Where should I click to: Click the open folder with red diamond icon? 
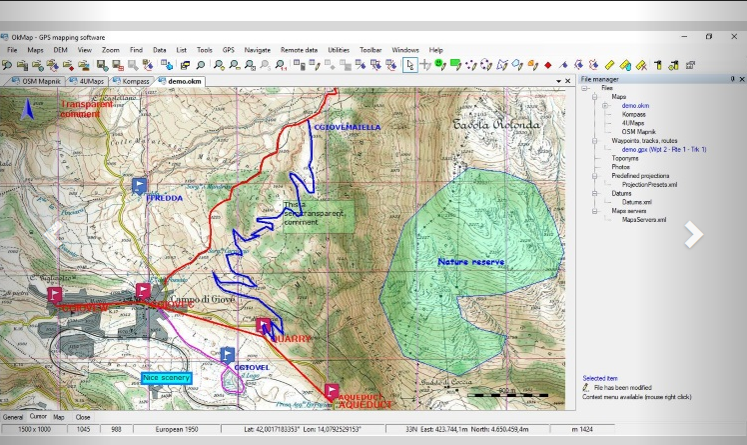[68, 65]
